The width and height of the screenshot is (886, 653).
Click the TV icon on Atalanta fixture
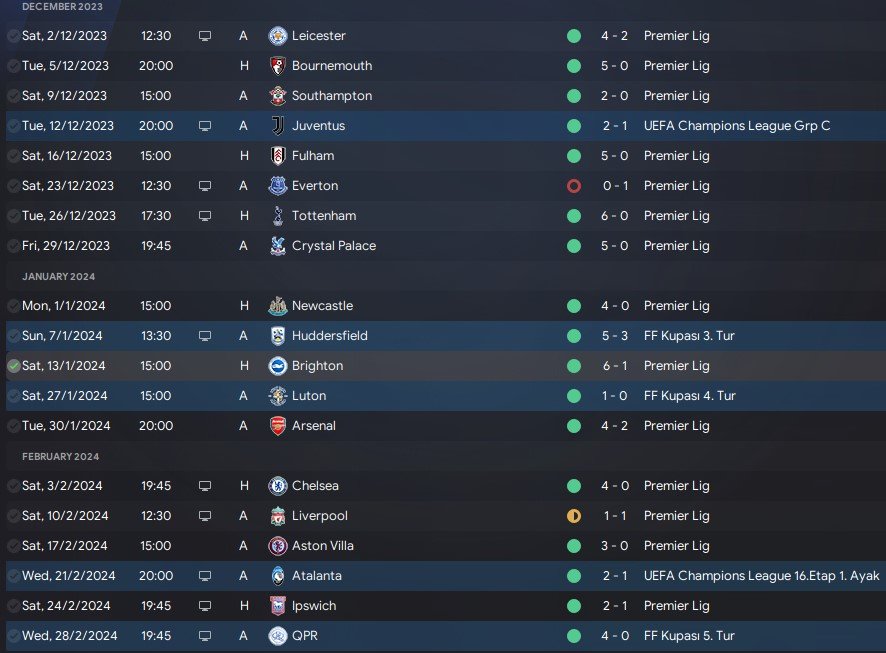205,576
